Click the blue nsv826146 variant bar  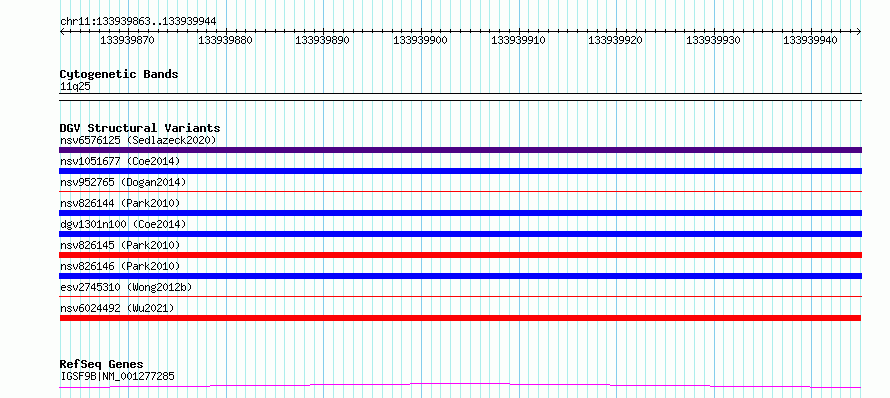coord(460,276)
